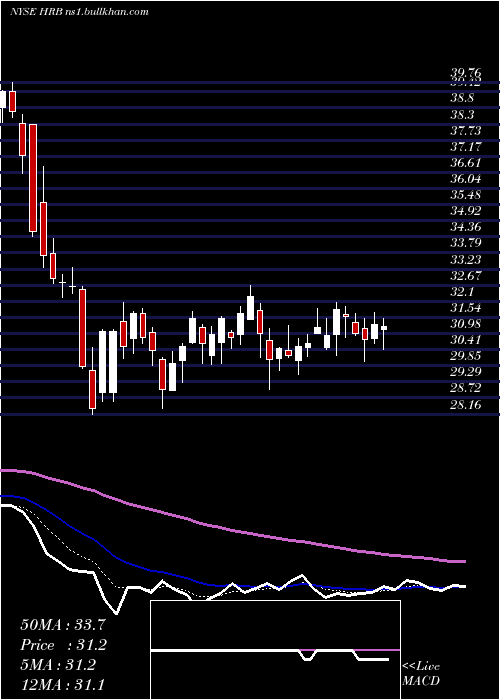Select the 36.61 price level label
The width and height of the screenshot is (500, 700).
(x=466, y=162)
